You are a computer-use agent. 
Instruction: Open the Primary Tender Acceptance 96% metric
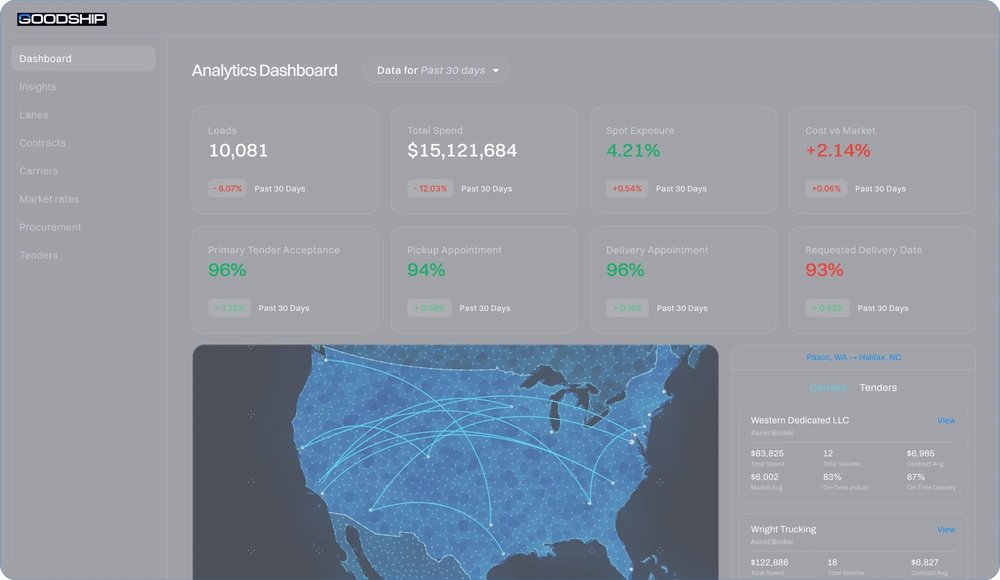(x=227, y=270)
